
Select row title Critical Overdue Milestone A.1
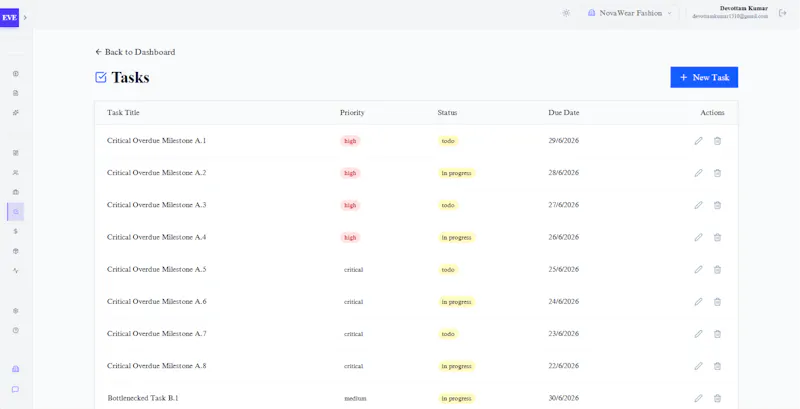[x=157, y=141]
